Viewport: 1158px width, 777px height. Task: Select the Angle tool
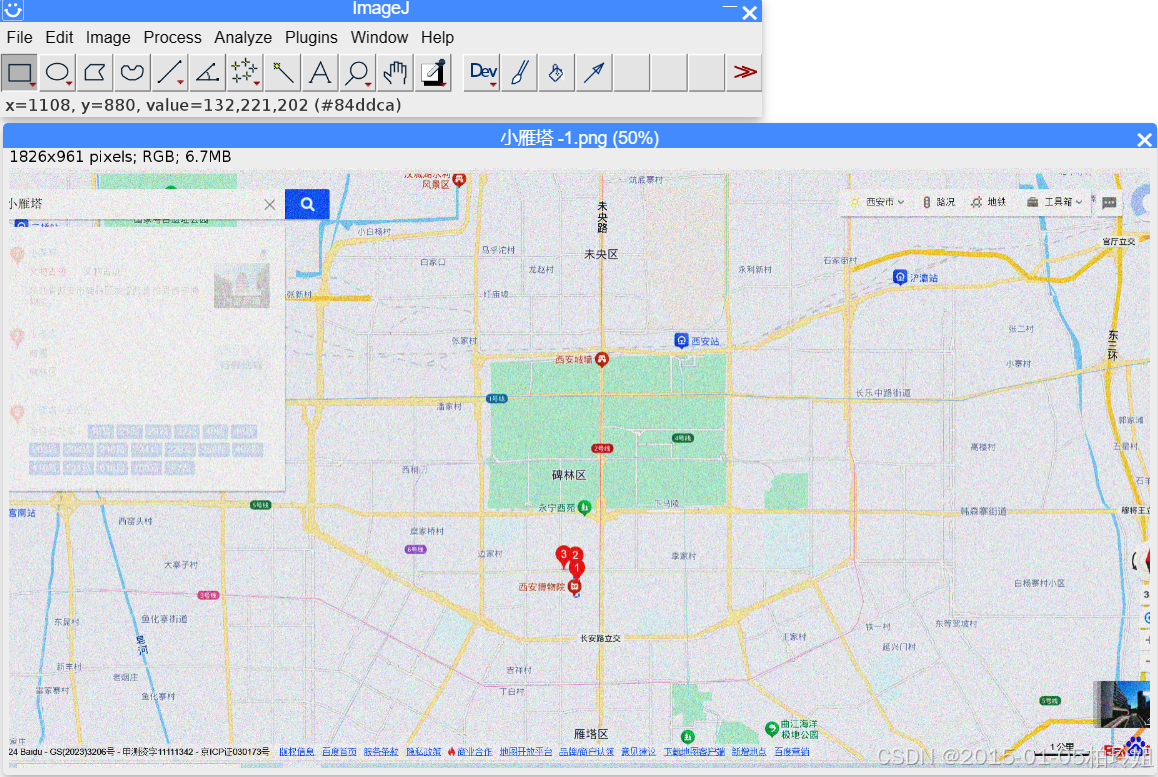click(x=208, y=72)
